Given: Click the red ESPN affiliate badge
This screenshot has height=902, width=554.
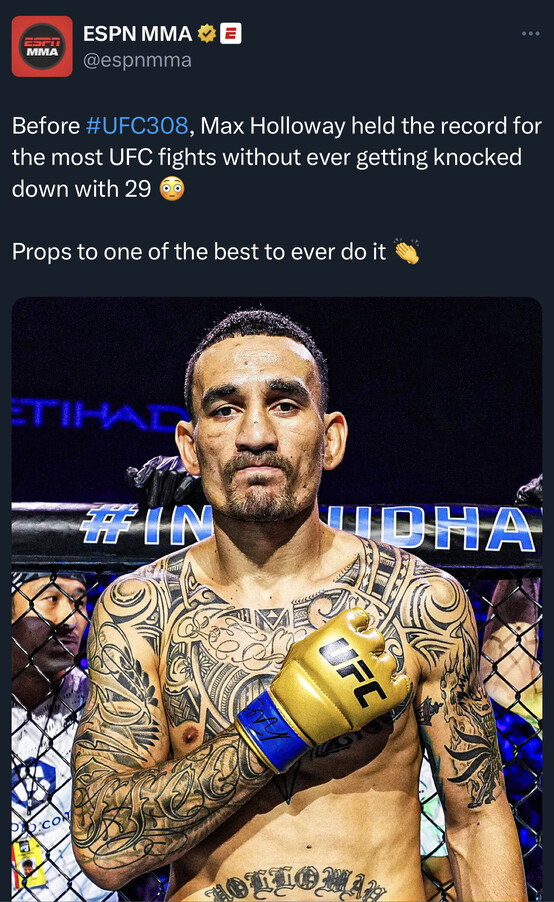Looking at the screenshot, I should pos(231,34).
